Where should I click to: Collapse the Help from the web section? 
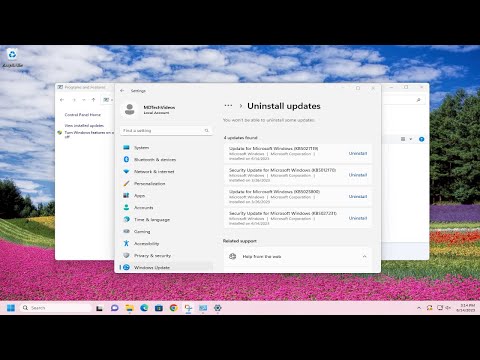pos(364,256)
